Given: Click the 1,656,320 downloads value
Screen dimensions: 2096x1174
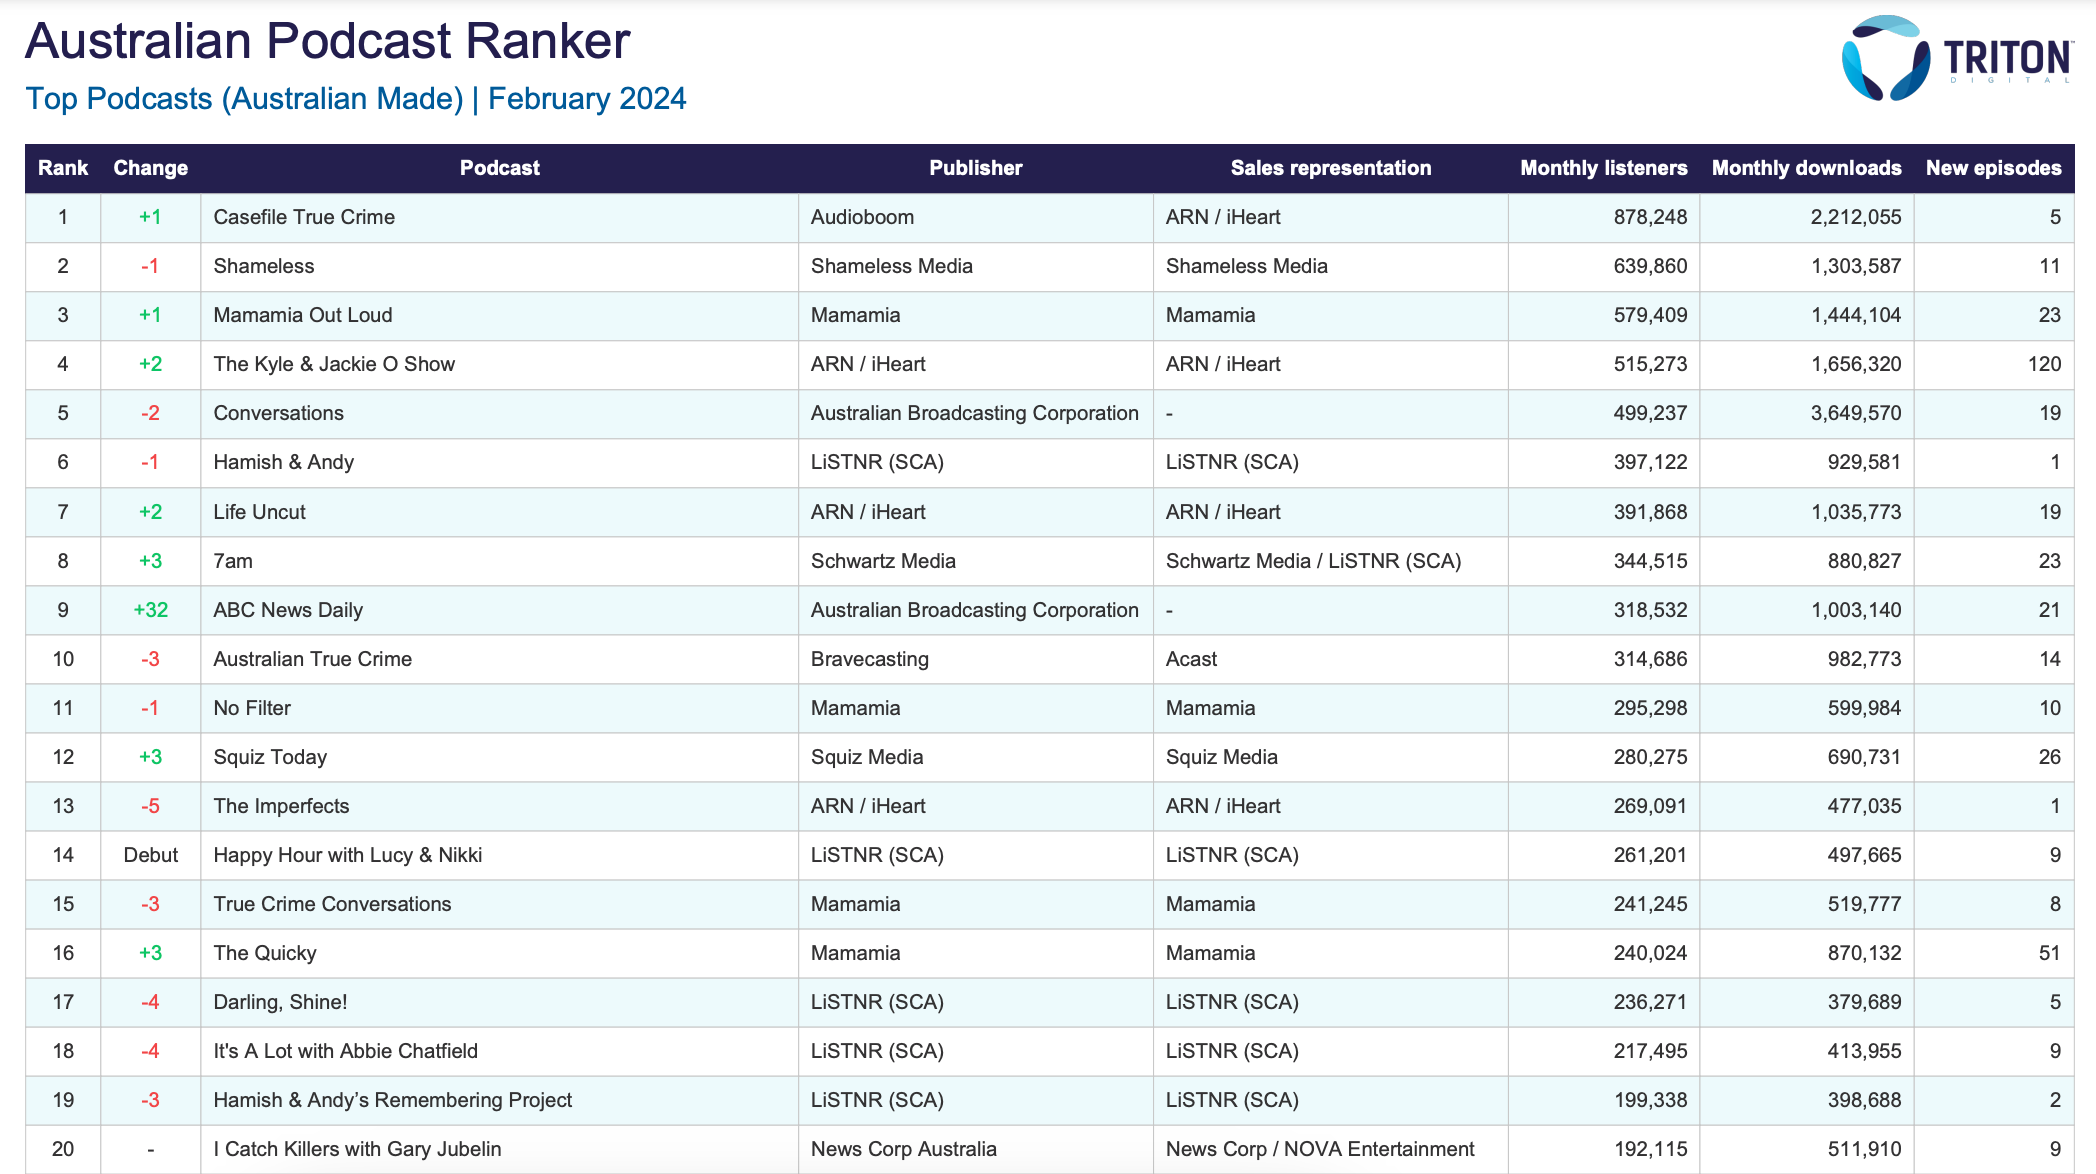Looking at the screenshot, I should [x=1856, y=364].
